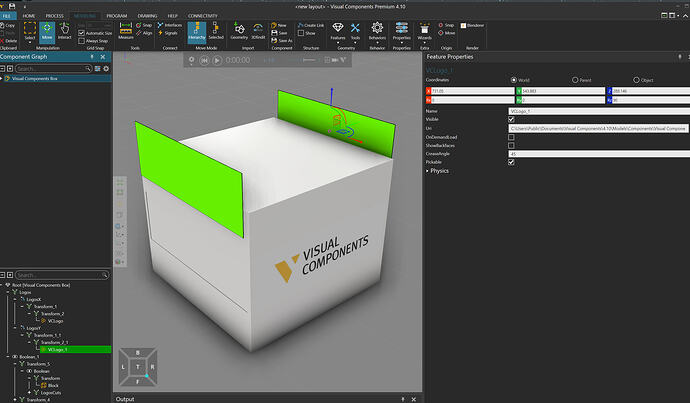Image resolution: width=690 pixels, height=403 pixels.
Task: Select the World coordinates radio button
Action: [514, 80]
